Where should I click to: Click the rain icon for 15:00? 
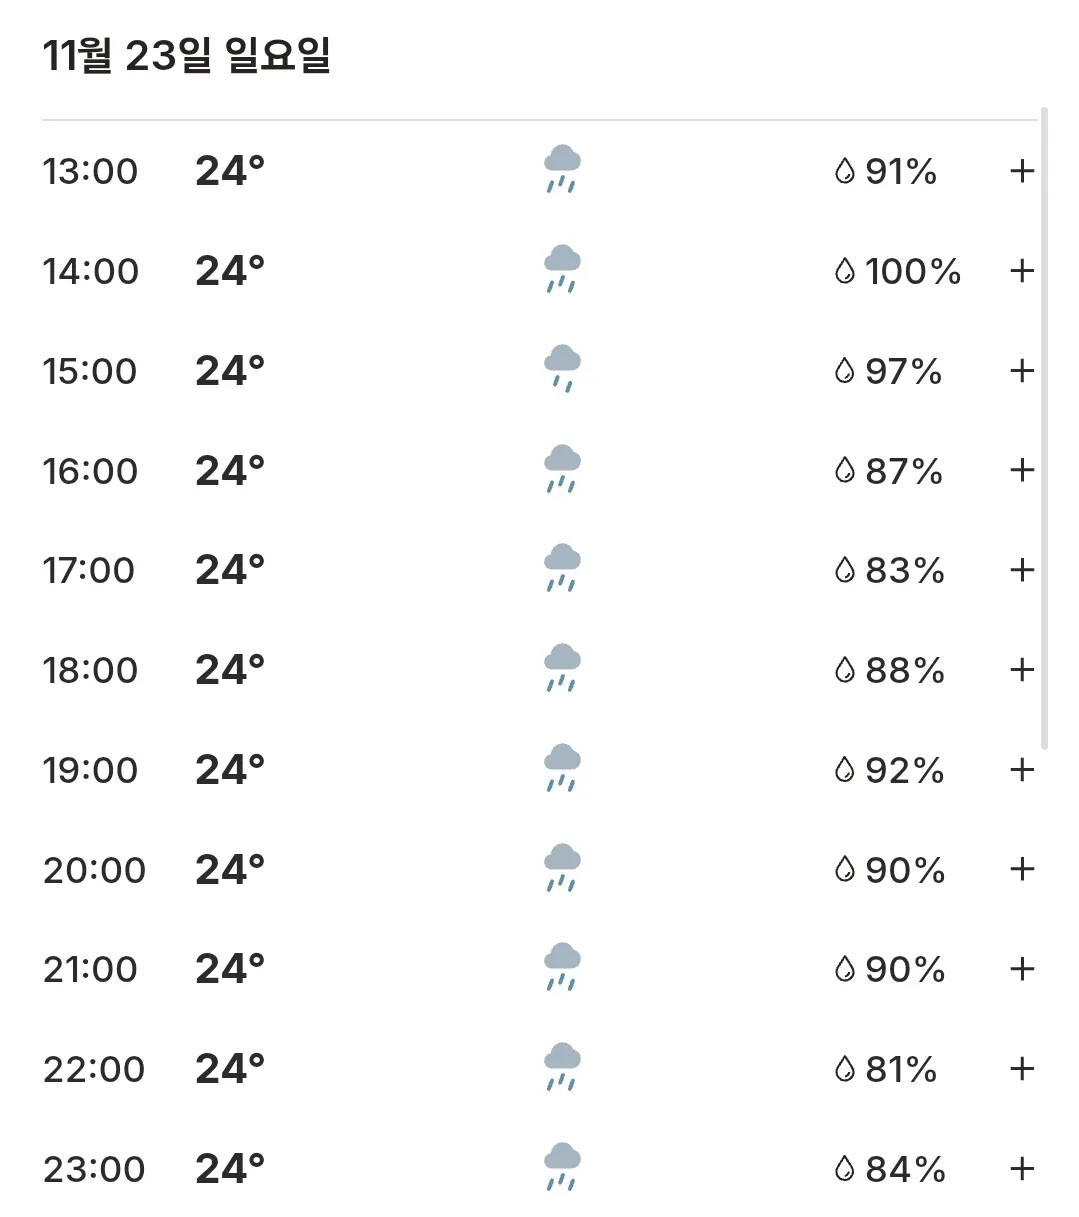coord(562,370)
